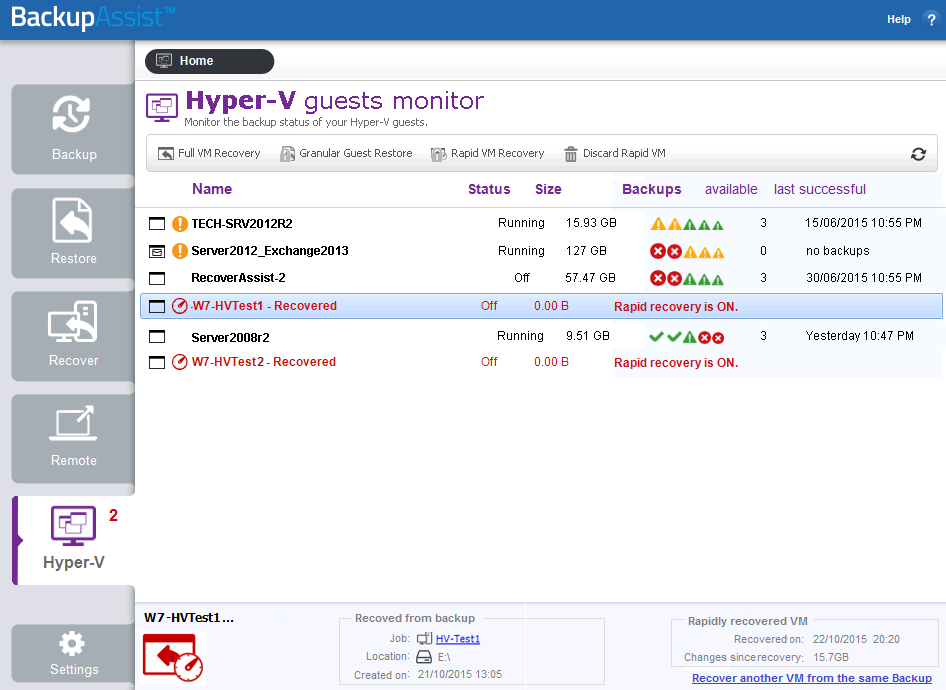Click the BackupAssist logo
This screenshot has height=690, width=946.
click(x=93, y=17)
